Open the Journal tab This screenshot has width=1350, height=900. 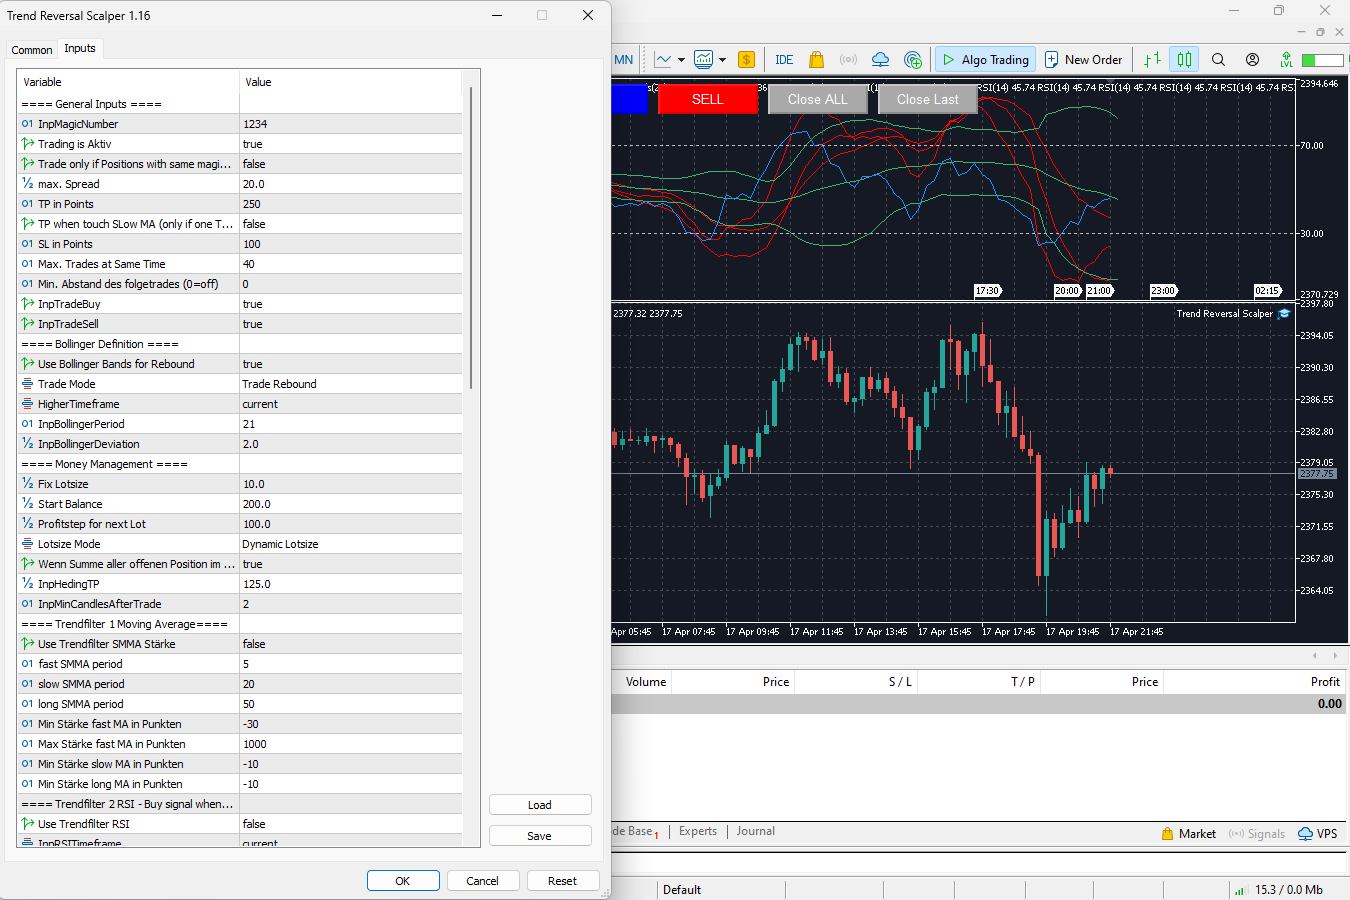point(755,831)
